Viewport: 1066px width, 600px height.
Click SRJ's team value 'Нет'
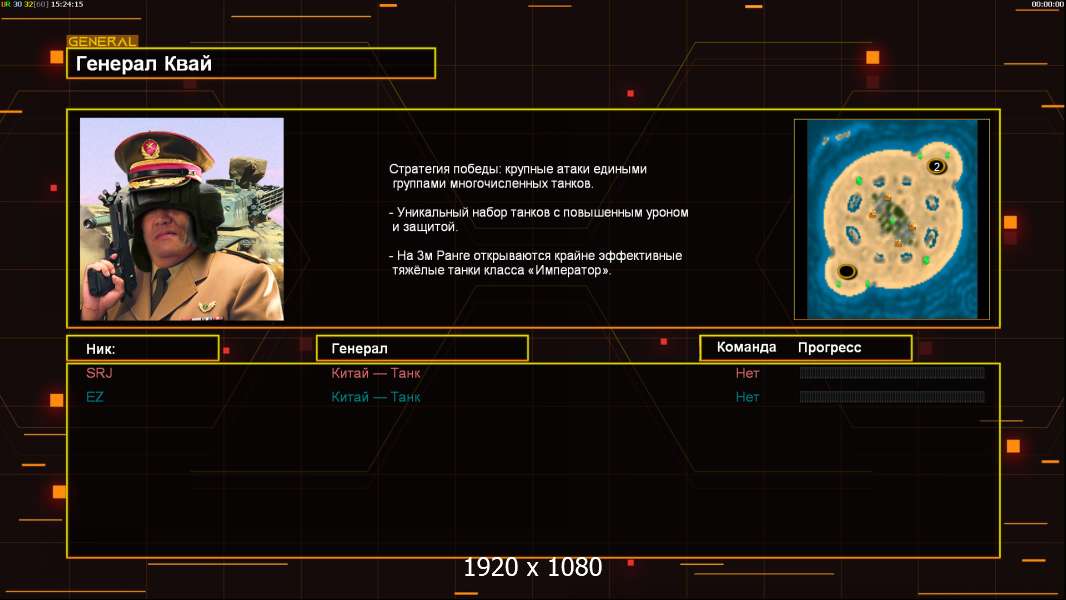[747, 373]
